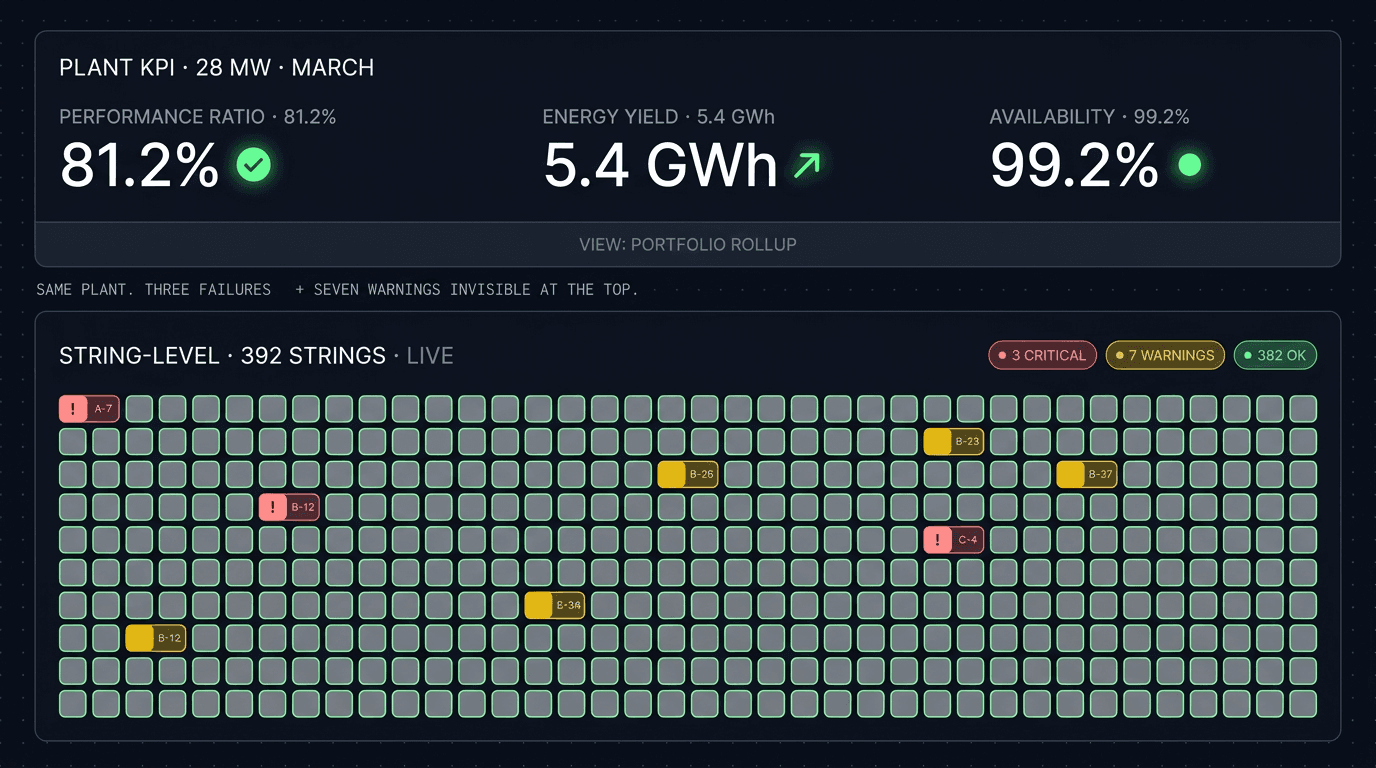Select the yellow warning tile B-37
The image size is (1376, 768).
(1086, 474)
